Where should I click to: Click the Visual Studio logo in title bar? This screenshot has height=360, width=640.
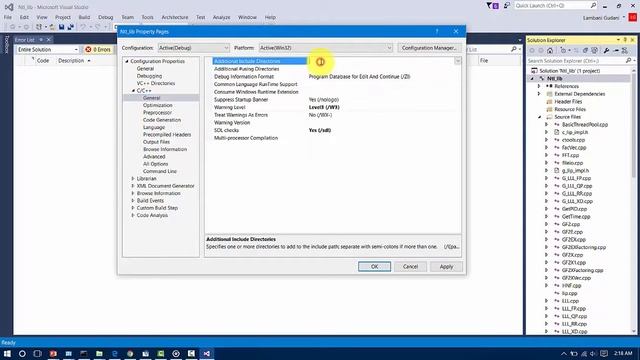(9, 7)
